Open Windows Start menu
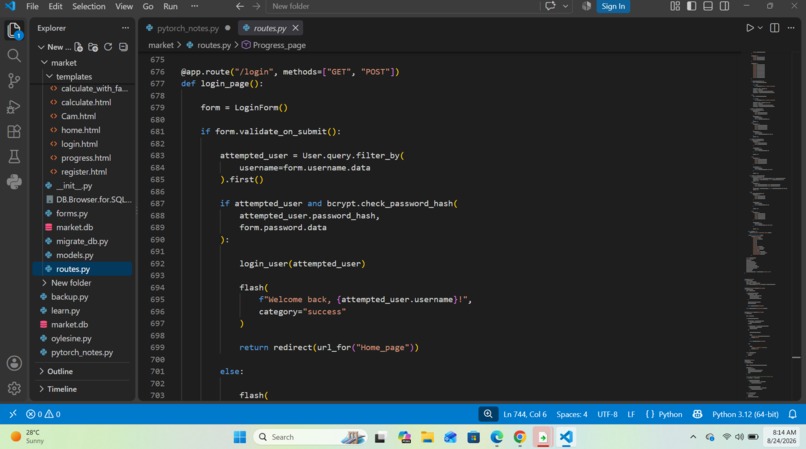Viewport: 806px width, 449px height. (240, 437)
